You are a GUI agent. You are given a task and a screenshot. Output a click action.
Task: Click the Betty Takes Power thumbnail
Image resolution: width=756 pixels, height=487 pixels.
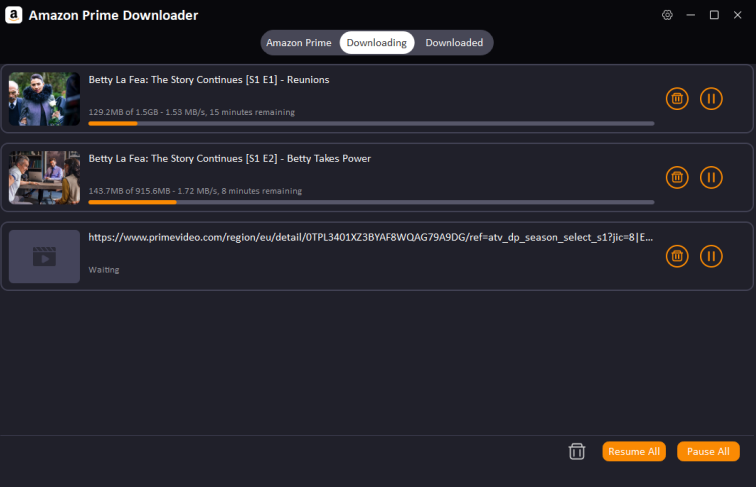point(44,178)
